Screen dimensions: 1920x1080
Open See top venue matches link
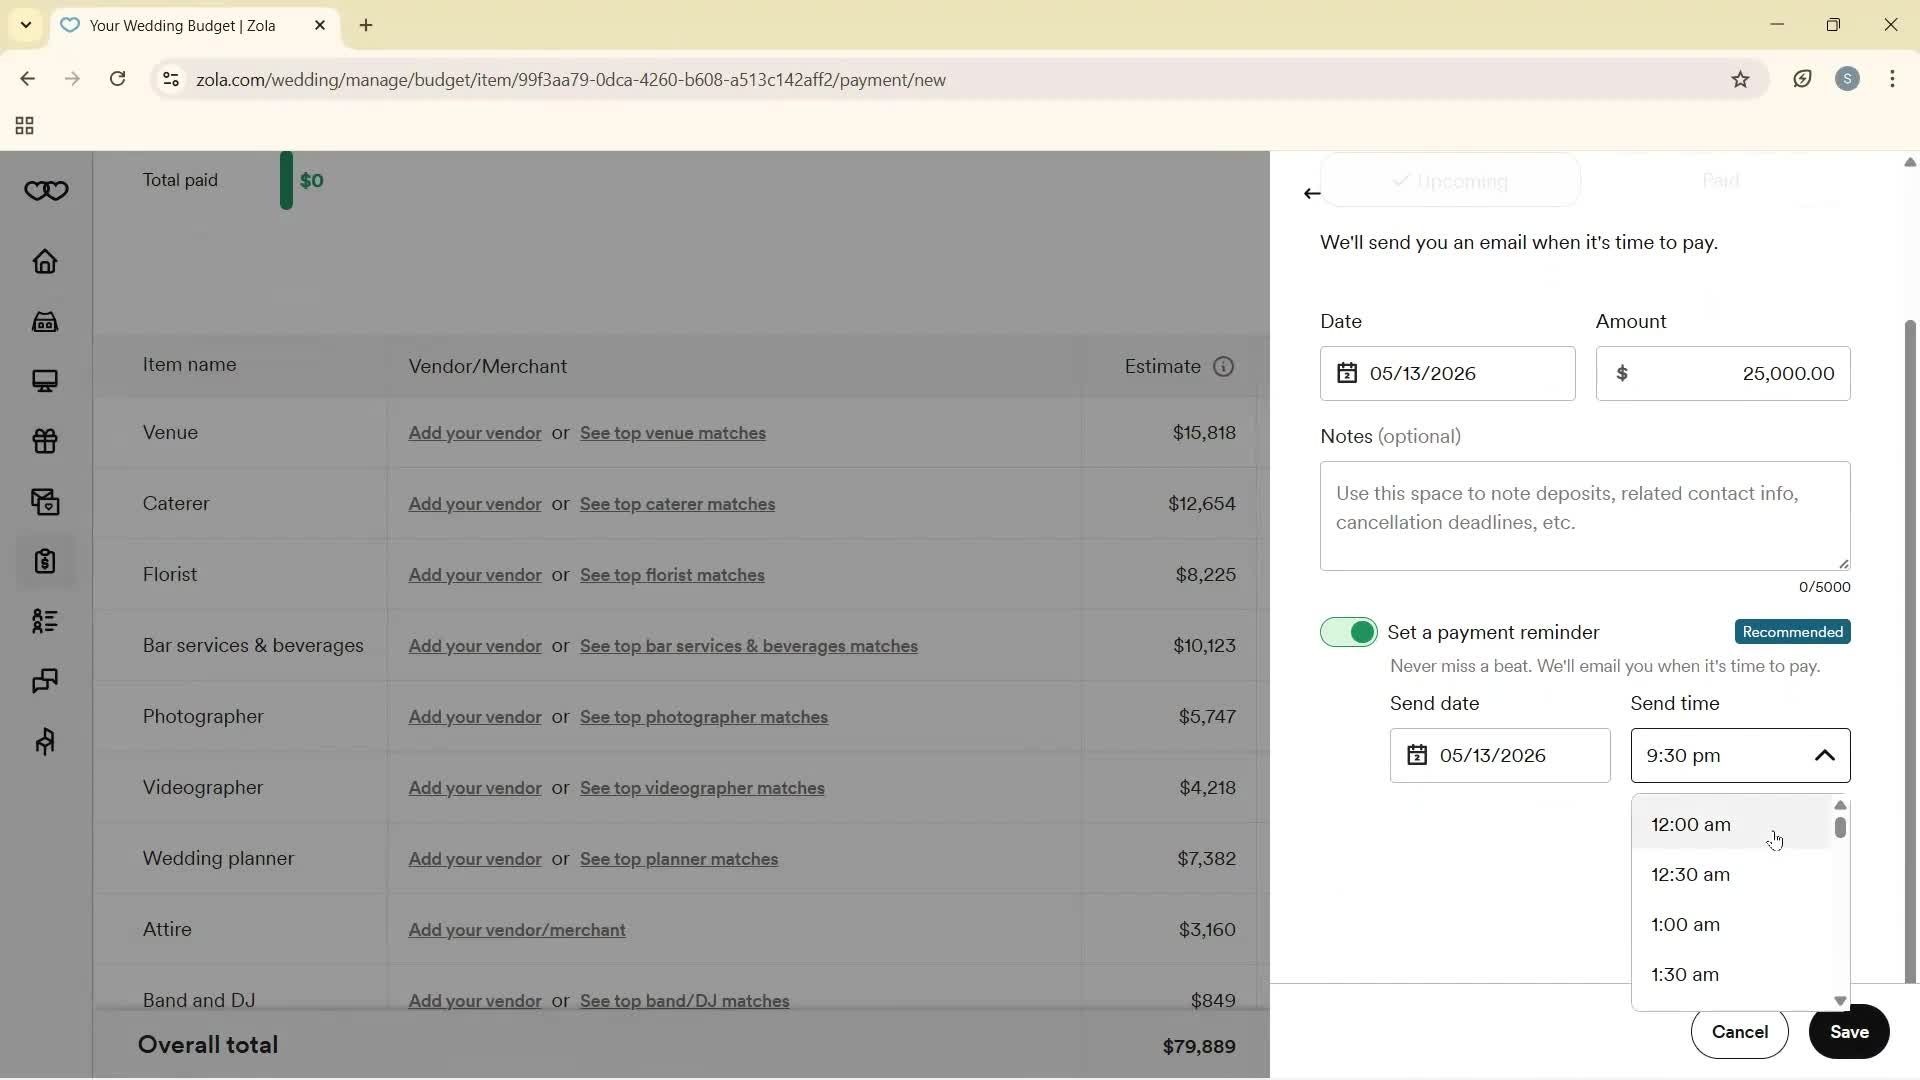pos(671,433)
